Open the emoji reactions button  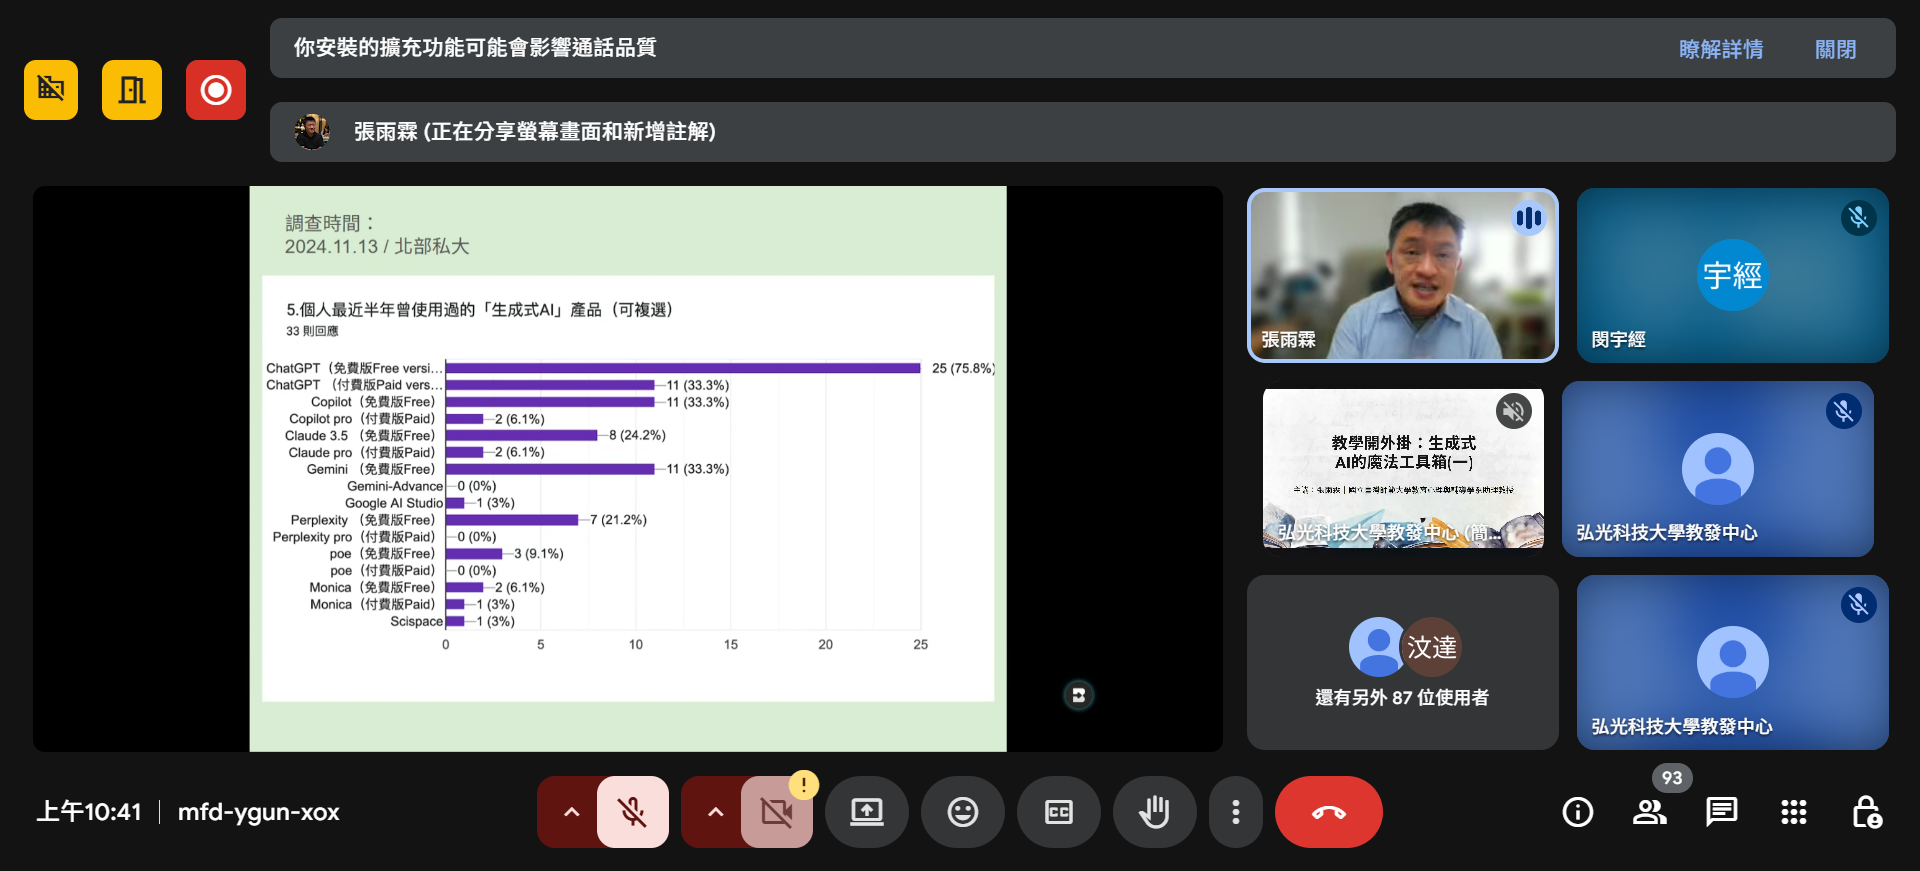tap(963, 812)
